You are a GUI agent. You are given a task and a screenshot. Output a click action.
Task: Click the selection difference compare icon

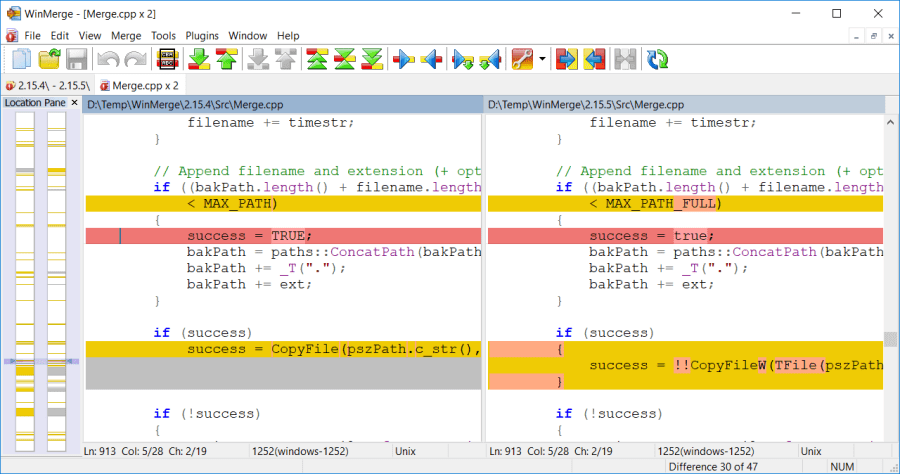pyautogui.click(x=168, y=59)
